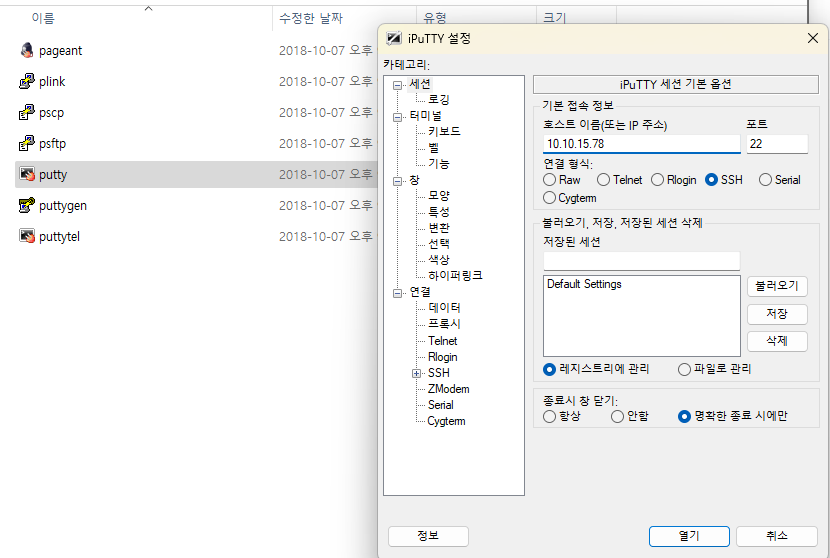The image size is (830, 558).
Task: Open the 로깅 category
Action: coord(439,100)
